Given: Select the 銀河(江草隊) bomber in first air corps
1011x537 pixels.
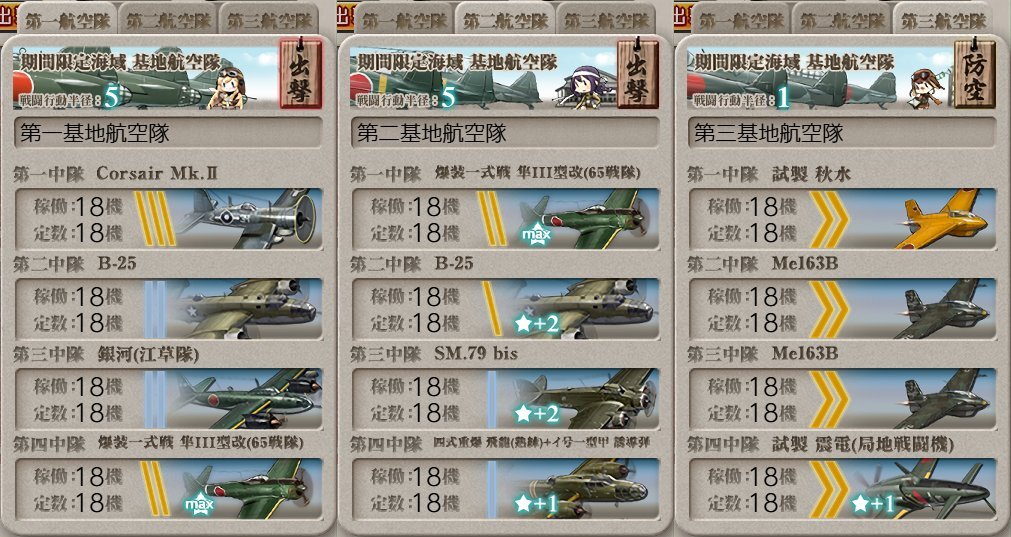Looking at the screenshot, I should click(168, 398).
